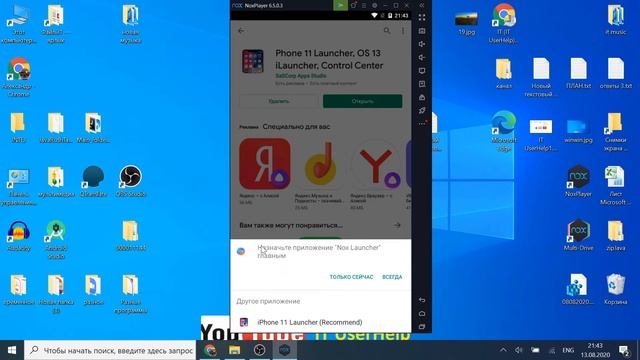
Task: Click the green play macro button in the Nox title bar
Action: (x=340, y=5)
